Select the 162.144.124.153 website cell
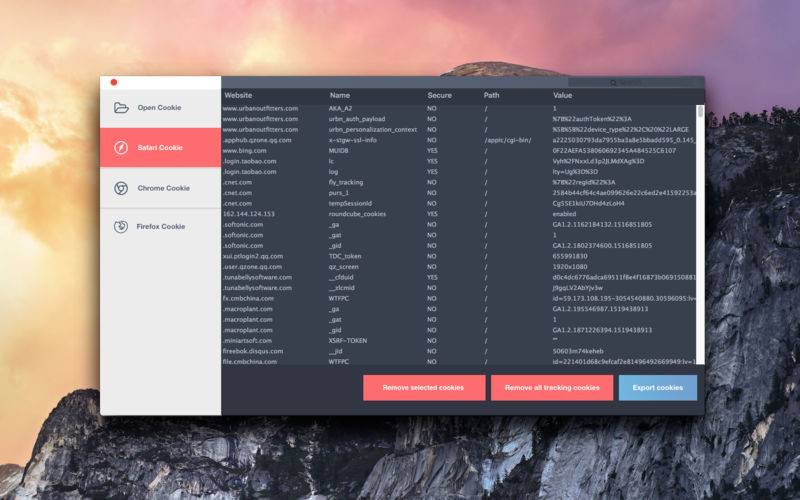 click(x=249, y=214)
